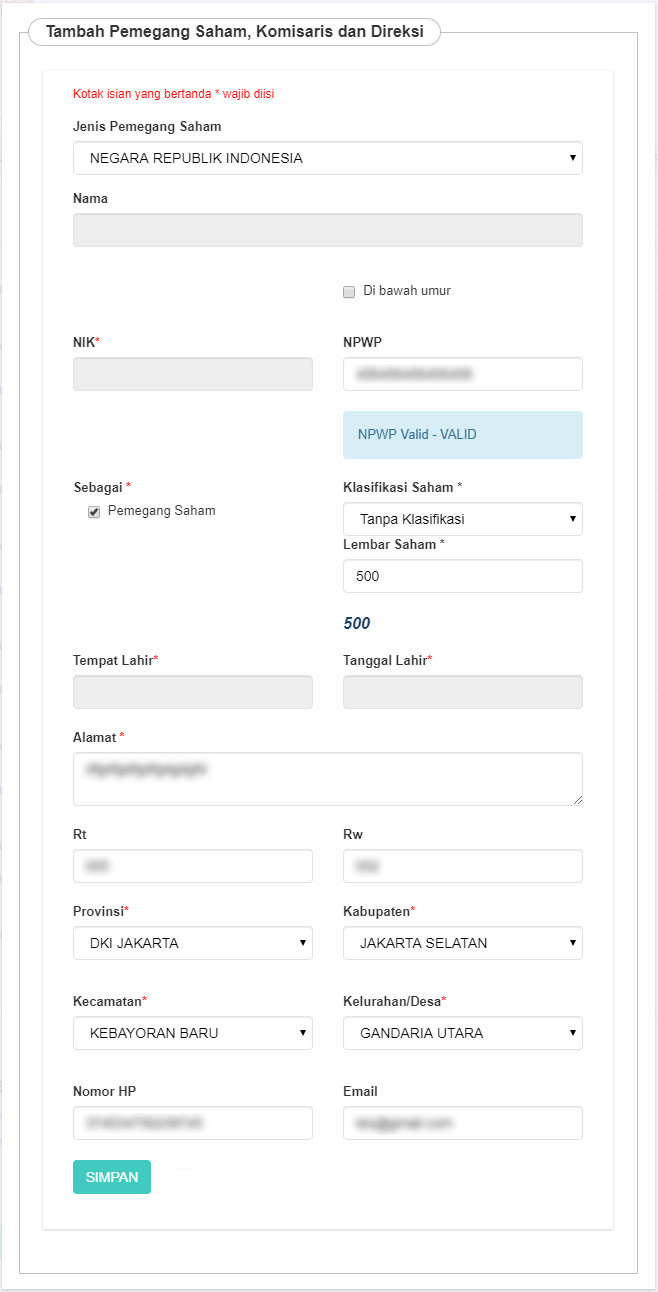Open the Kabupaten dropdown
This screenshot has width=658, height=1292.
click(x=462, y=943)
